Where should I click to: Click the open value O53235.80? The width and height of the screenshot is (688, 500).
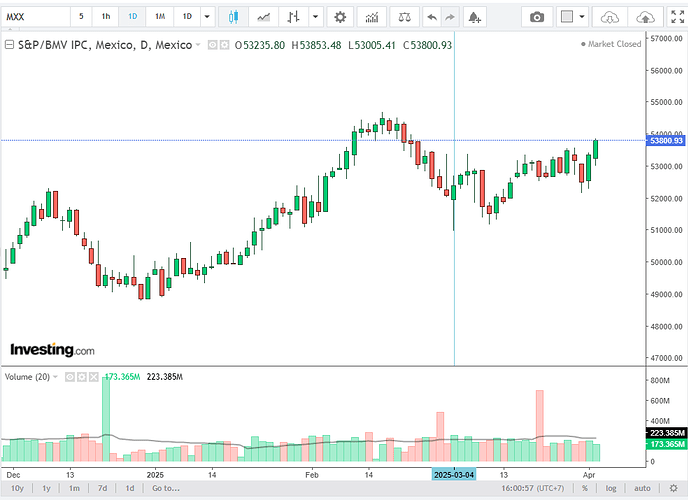click(x=260, y=45)
